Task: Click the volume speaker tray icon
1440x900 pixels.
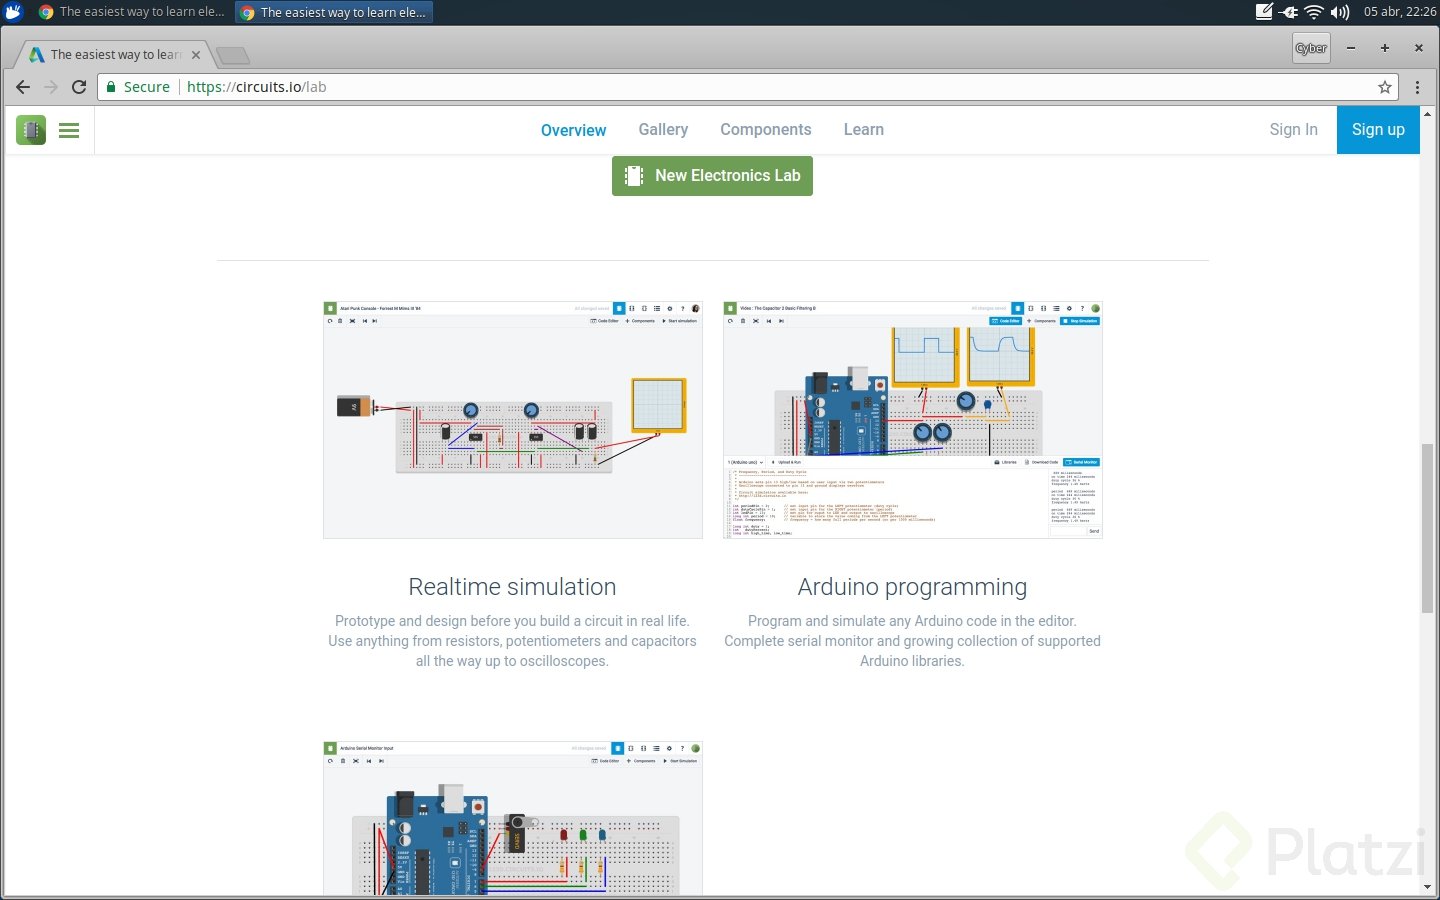Action: tap(1340, 12)
